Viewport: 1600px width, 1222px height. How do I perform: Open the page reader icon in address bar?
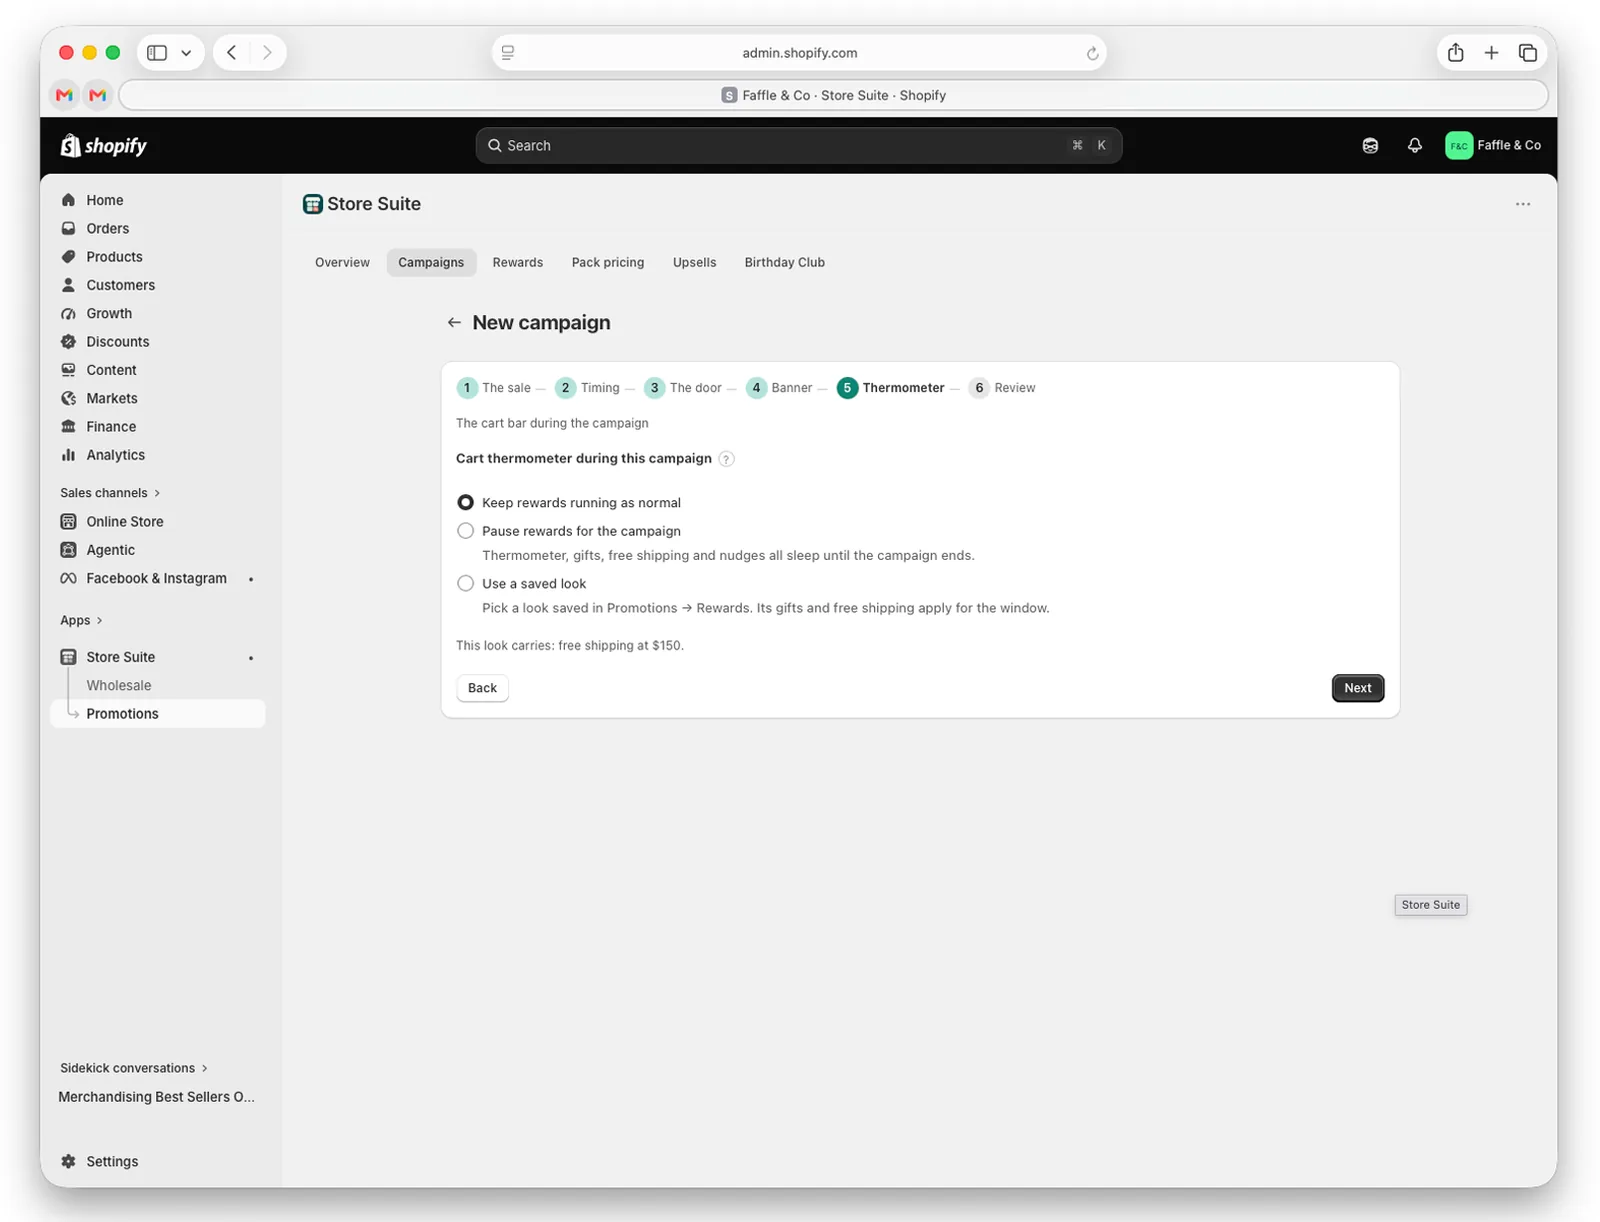(508, 53)
